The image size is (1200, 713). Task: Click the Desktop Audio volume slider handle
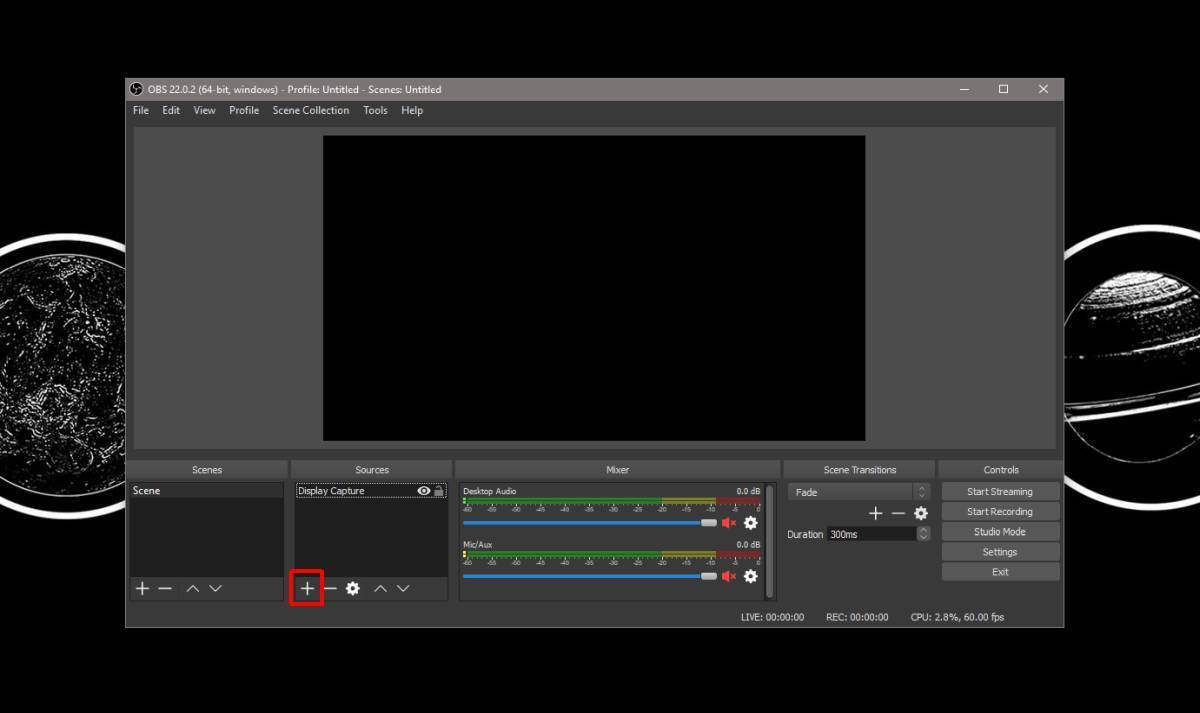(709, 523)
